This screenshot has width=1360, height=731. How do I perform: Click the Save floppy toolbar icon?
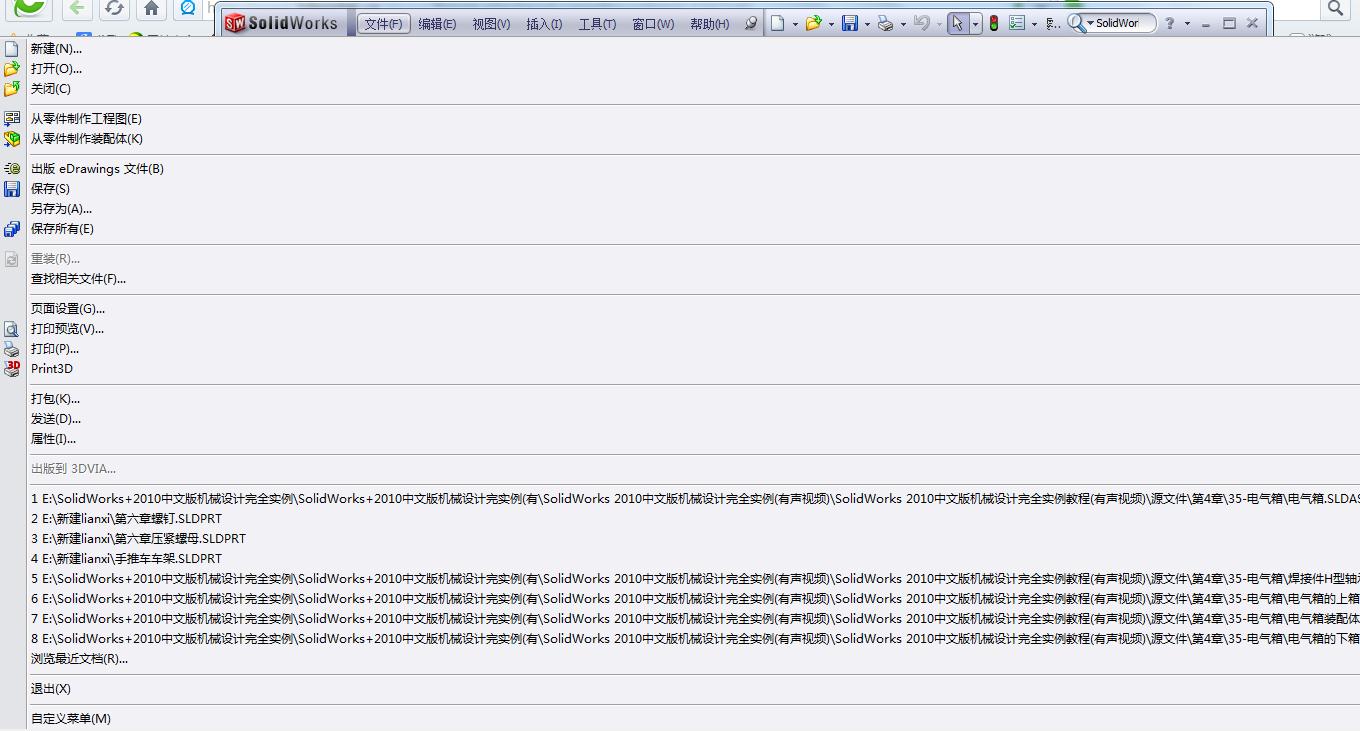[x=849, y=23]
